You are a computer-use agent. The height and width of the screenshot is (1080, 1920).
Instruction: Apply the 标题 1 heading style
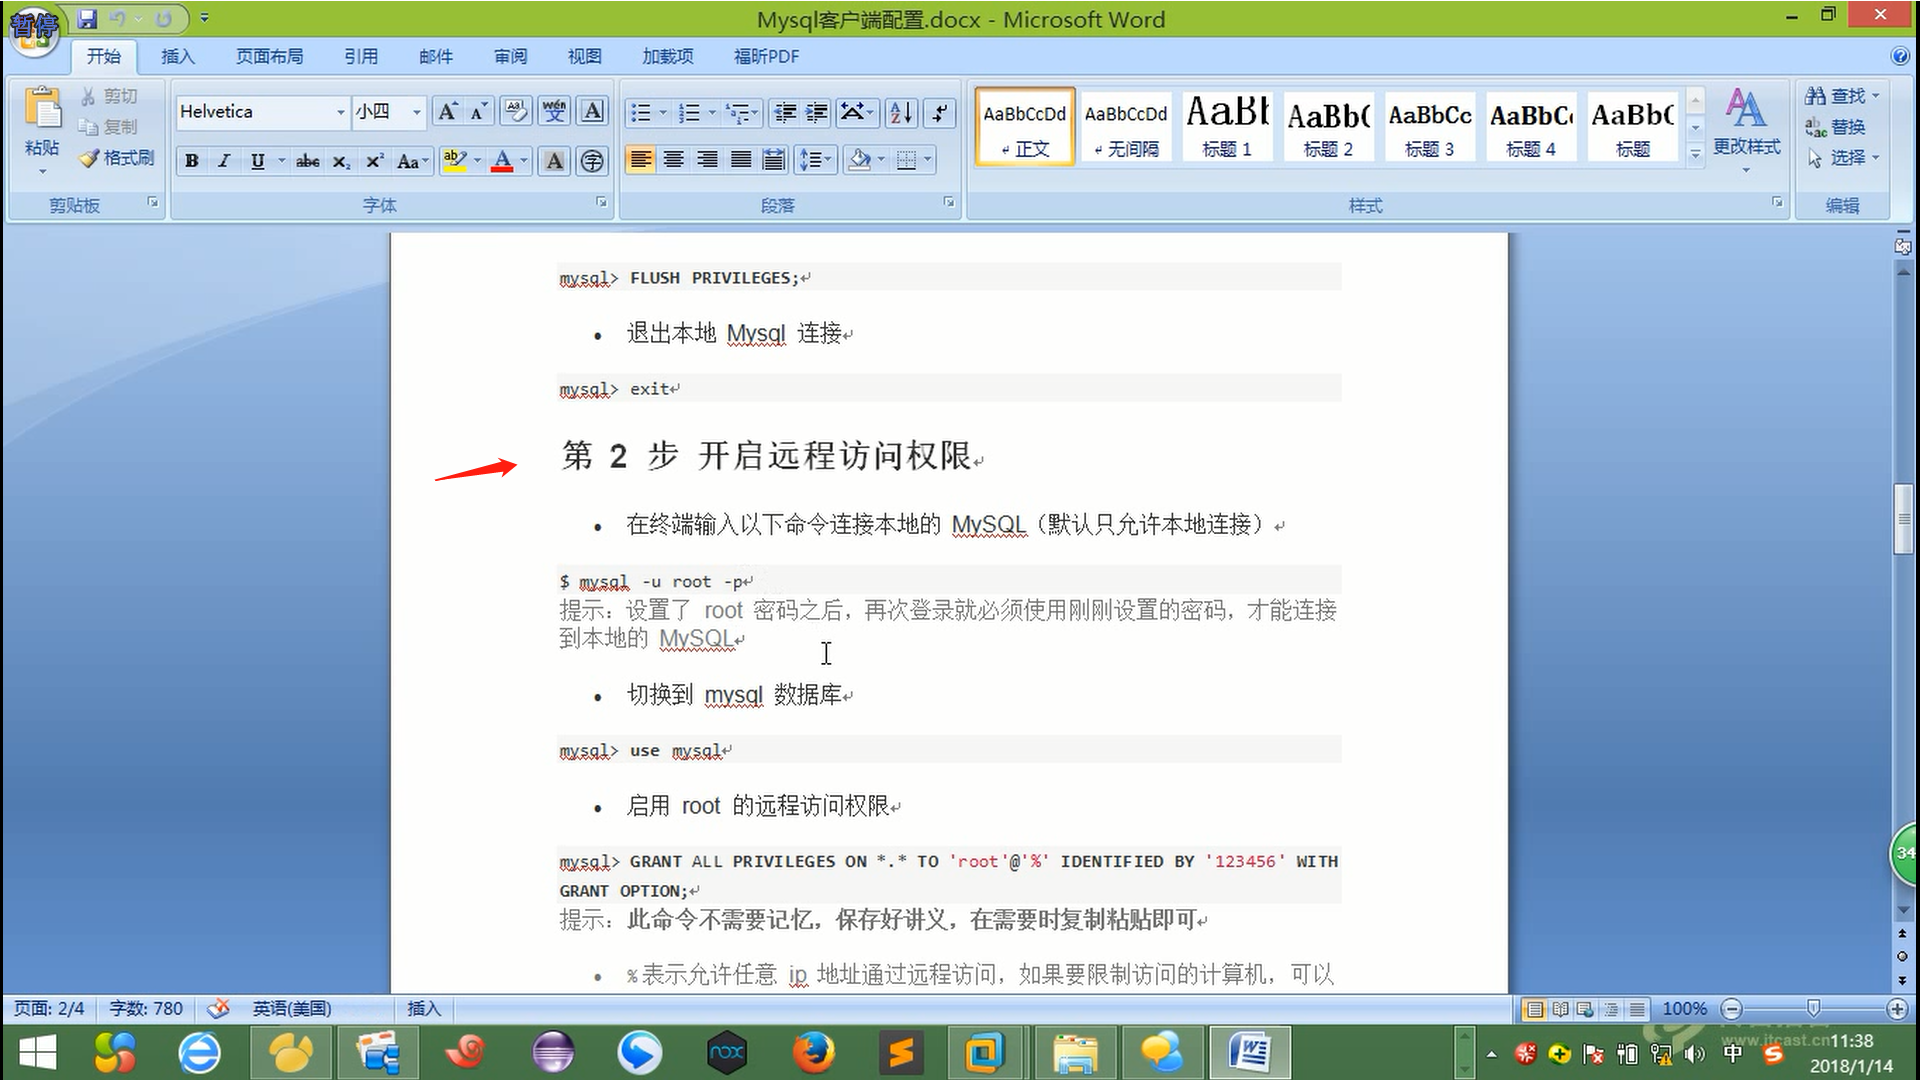pos(1227,126)
